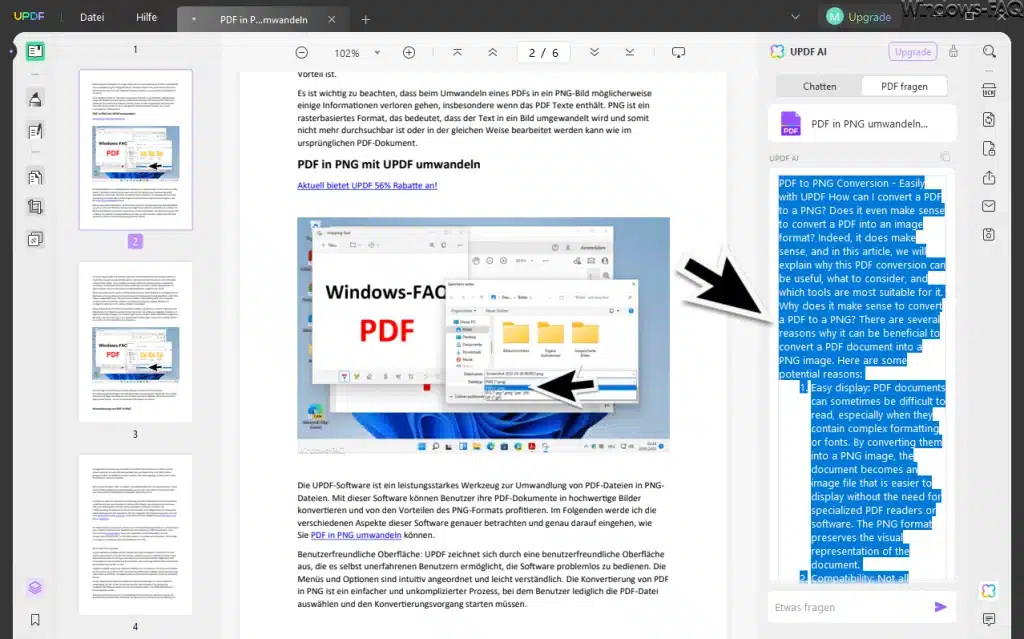
Task: Click the page number field 2 / 6
Action: click(543, 53)
